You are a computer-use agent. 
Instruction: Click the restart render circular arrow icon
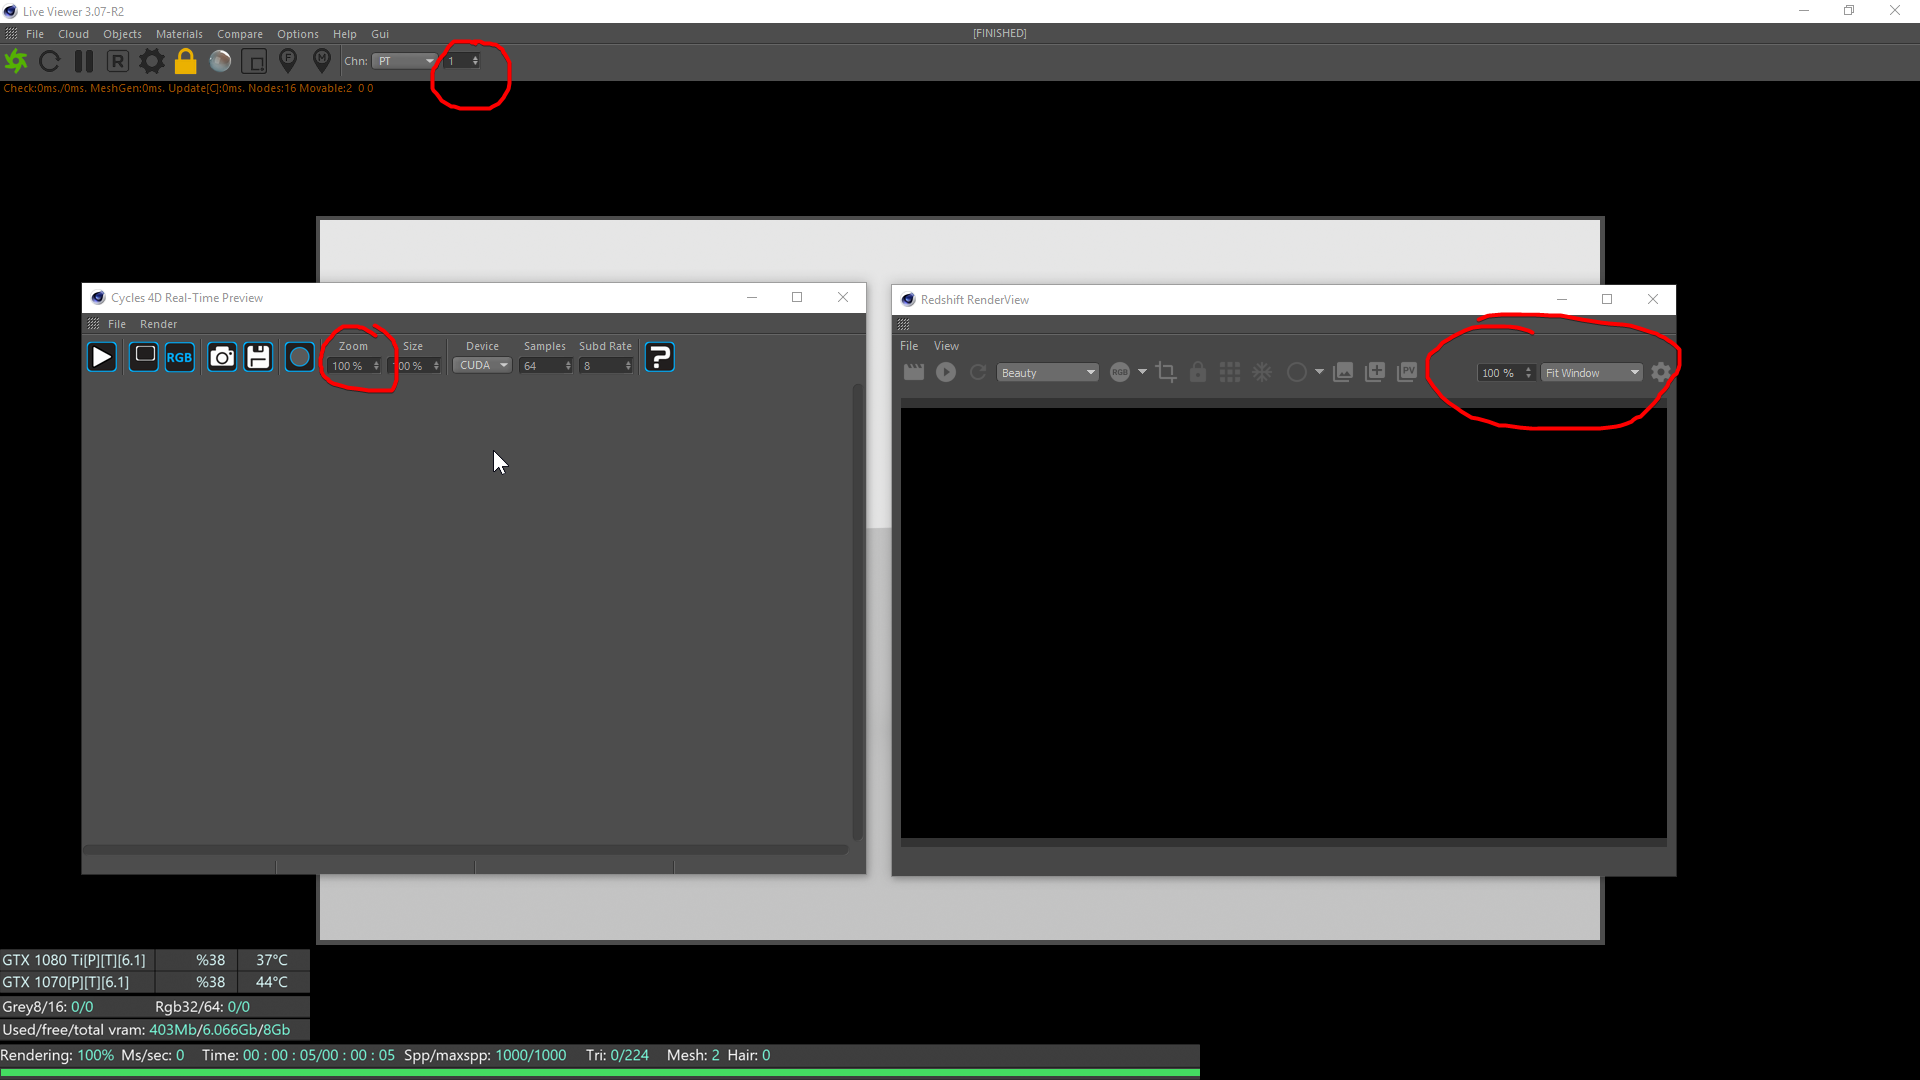click(50, 61)
